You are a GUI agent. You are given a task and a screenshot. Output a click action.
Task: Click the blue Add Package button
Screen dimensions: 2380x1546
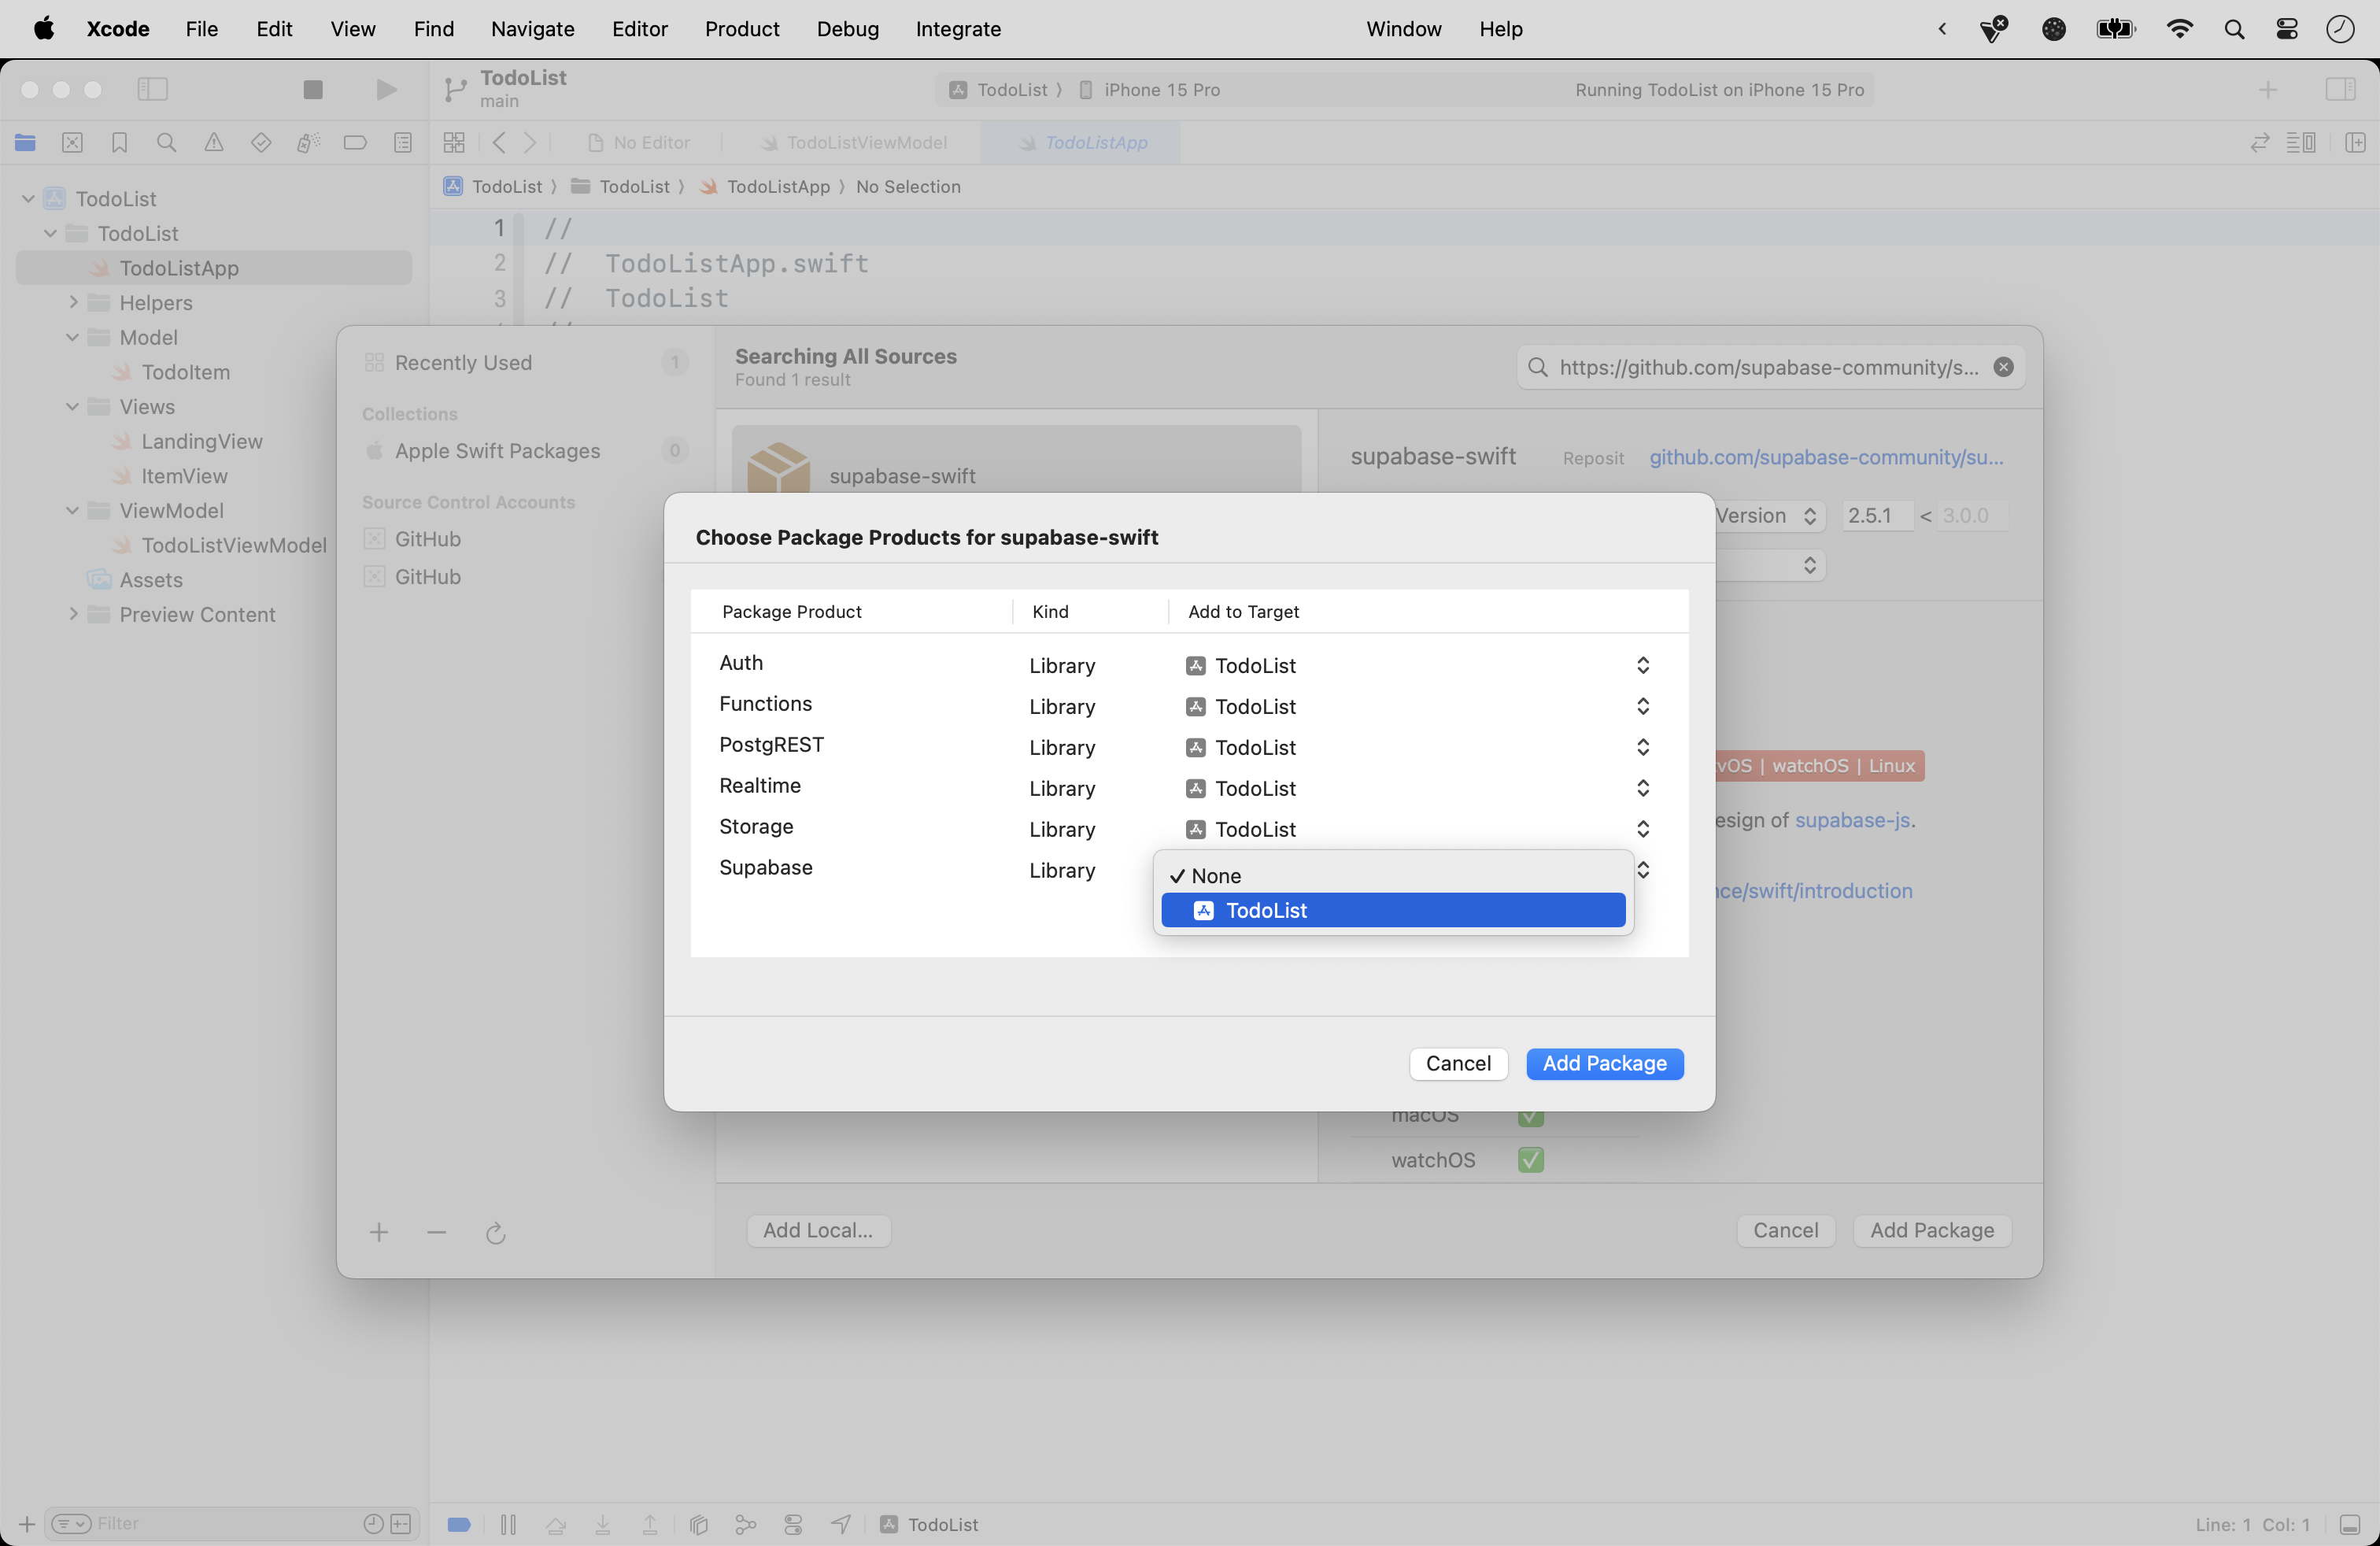point(1604,1064)
